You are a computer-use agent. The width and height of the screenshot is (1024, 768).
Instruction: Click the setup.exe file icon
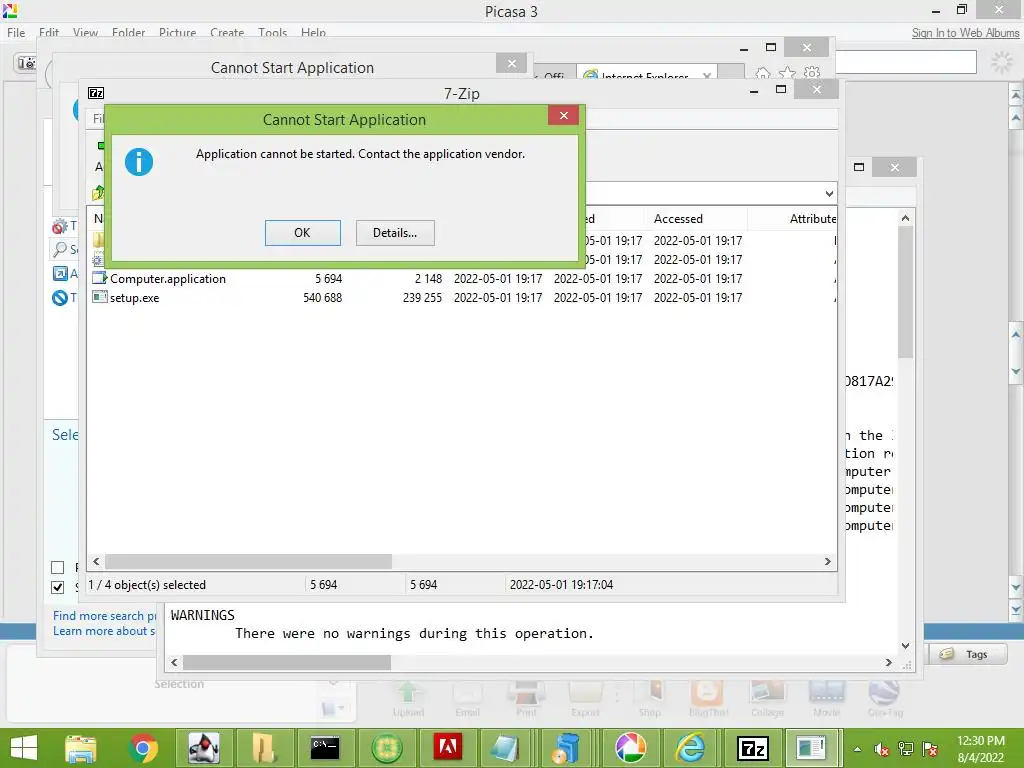tap(99, 297)
